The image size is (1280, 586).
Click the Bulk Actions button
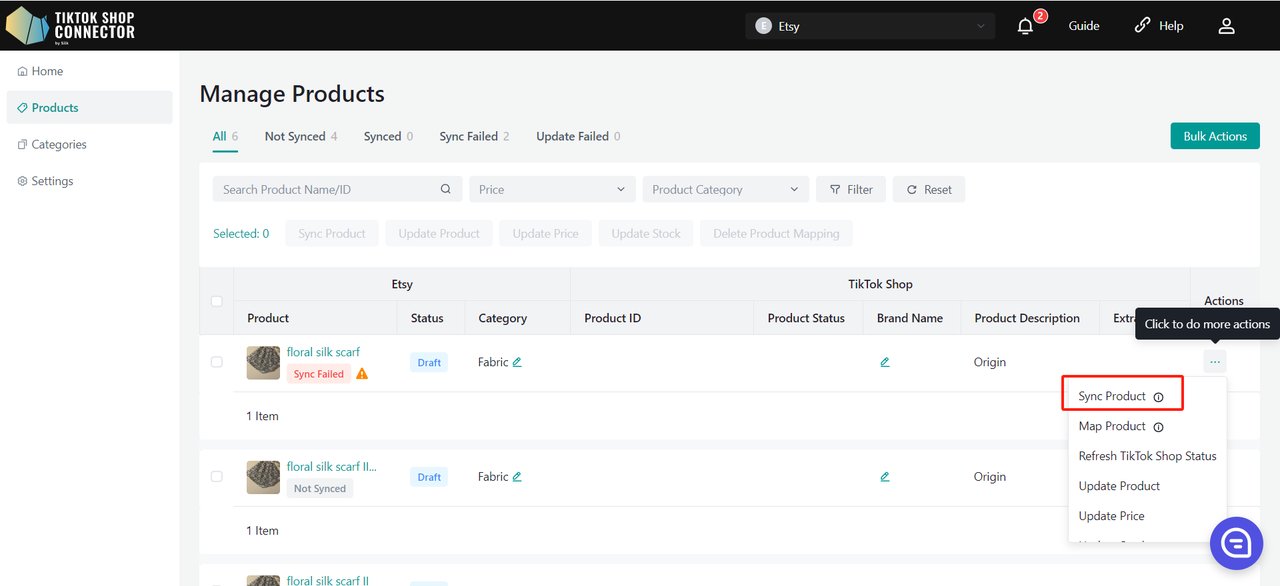1215,136
